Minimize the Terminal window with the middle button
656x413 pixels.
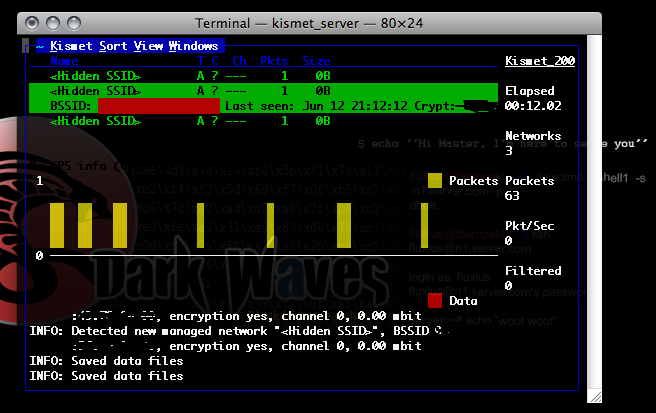pyautogui.click(x=53, y=23)
